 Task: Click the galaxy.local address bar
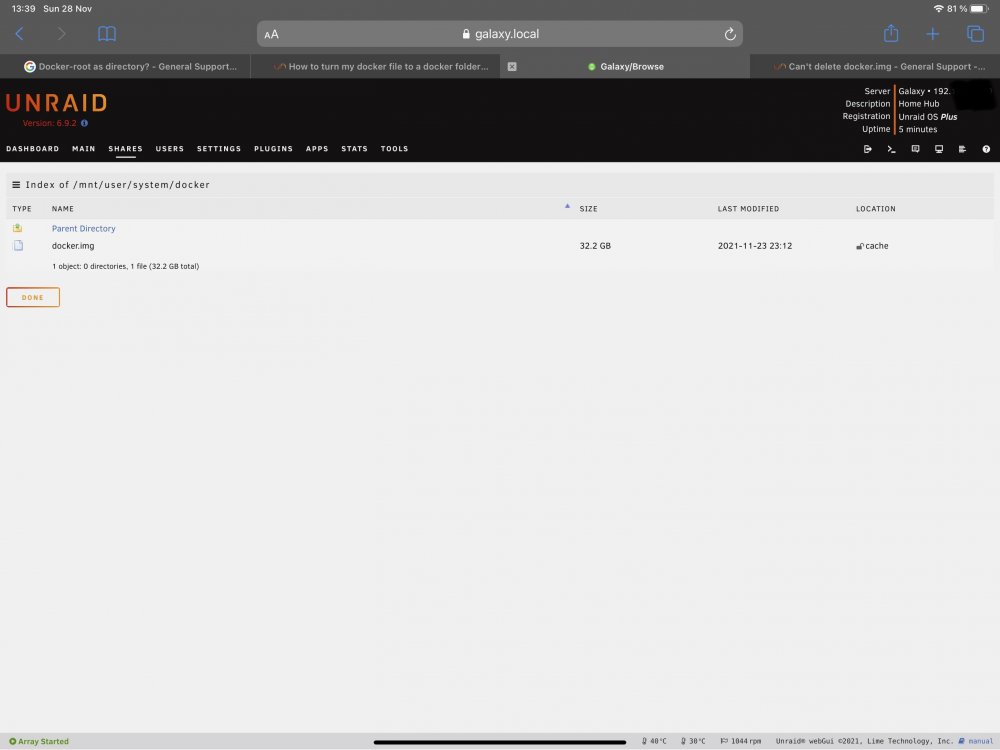coord(499,34)
